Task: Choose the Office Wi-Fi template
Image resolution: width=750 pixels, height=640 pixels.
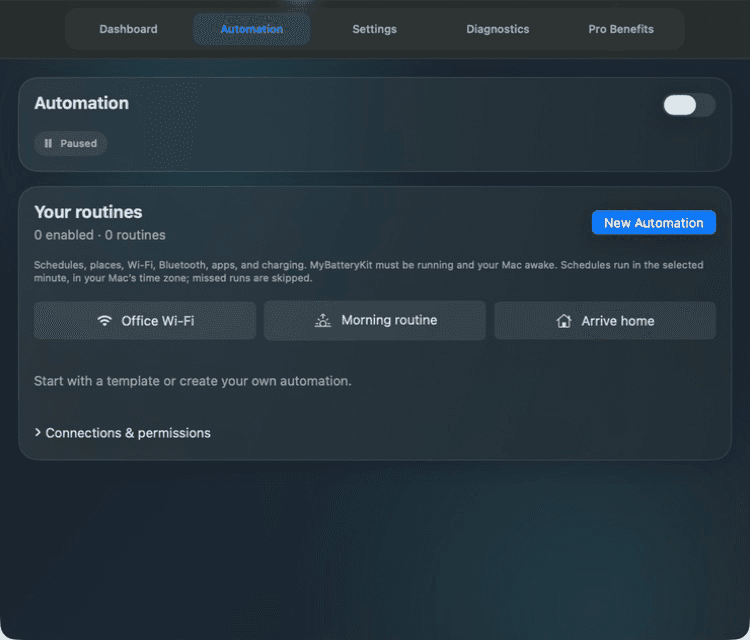Action: 145,321
